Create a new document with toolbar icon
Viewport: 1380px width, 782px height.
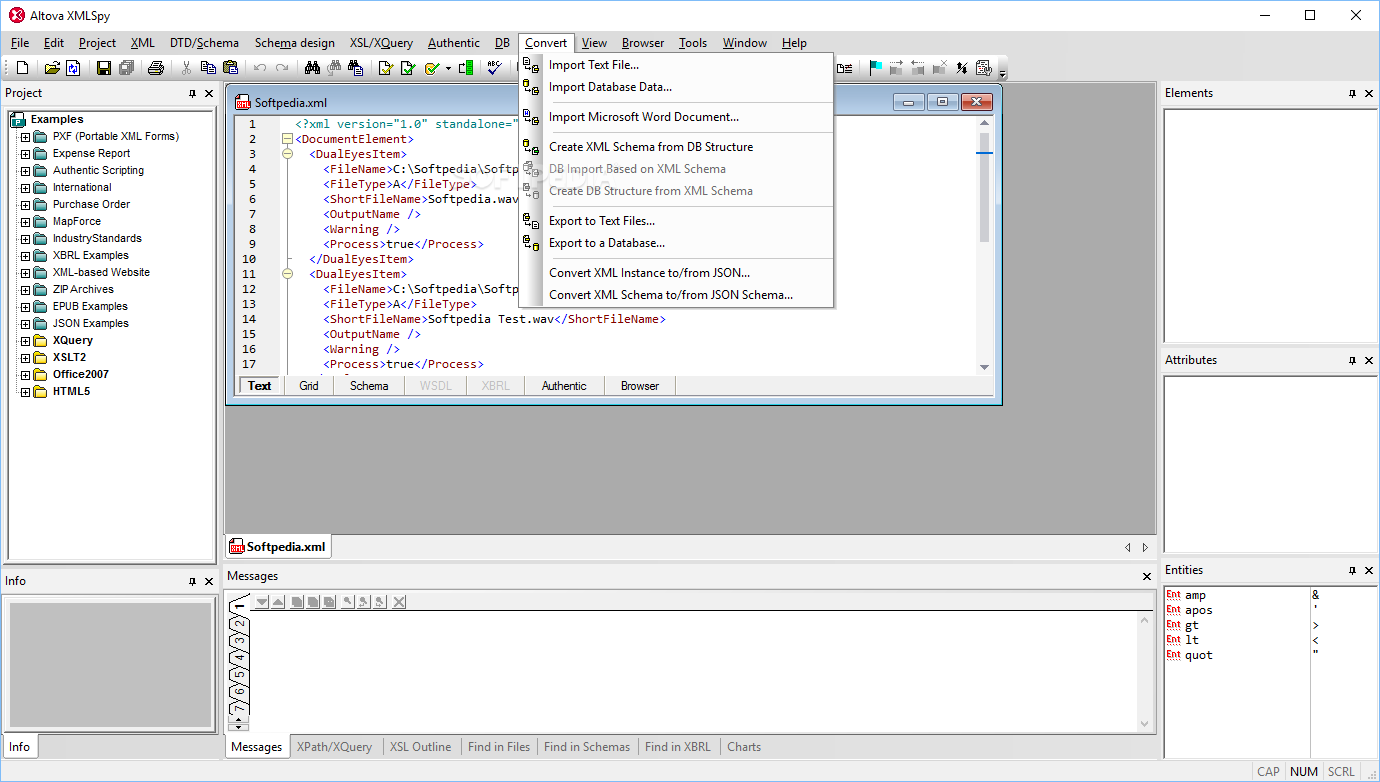[x=22, y=68]
